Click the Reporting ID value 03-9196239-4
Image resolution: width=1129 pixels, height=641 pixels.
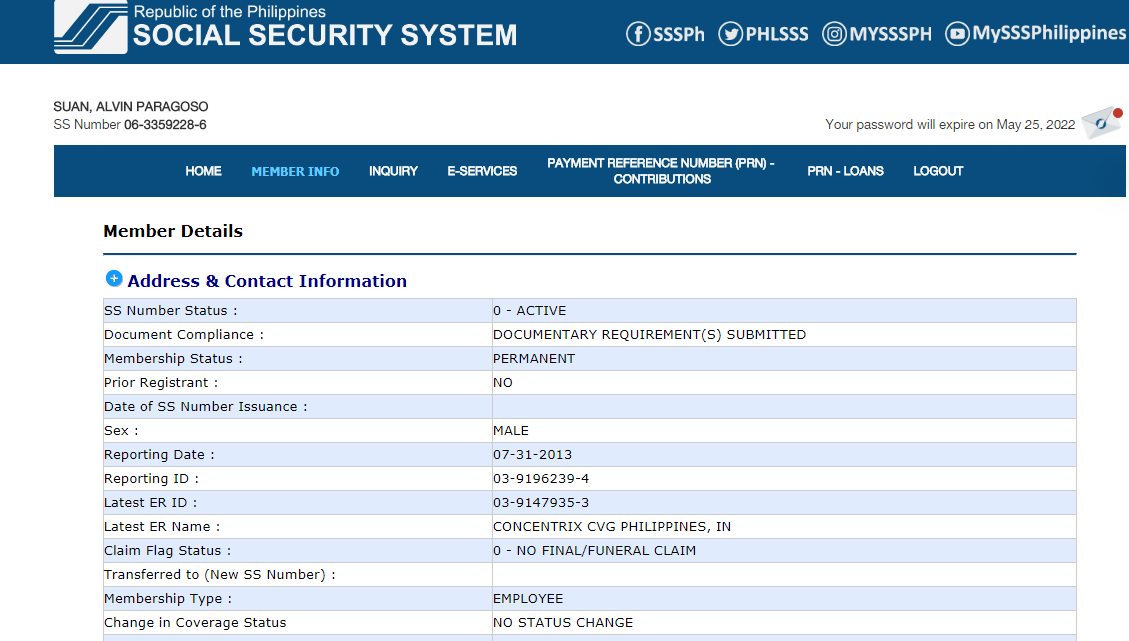click(541, 479)
